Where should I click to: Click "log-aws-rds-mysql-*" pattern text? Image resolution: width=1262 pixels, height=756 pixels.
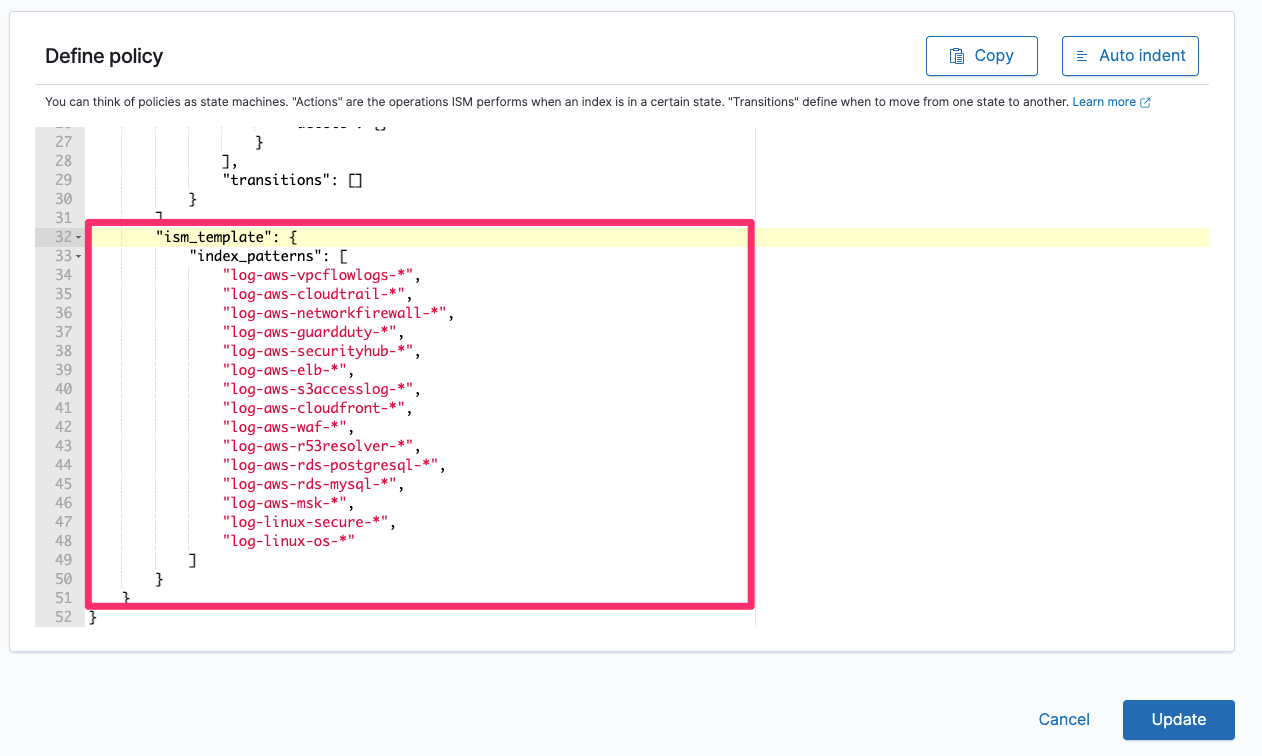tap(310, 484)
